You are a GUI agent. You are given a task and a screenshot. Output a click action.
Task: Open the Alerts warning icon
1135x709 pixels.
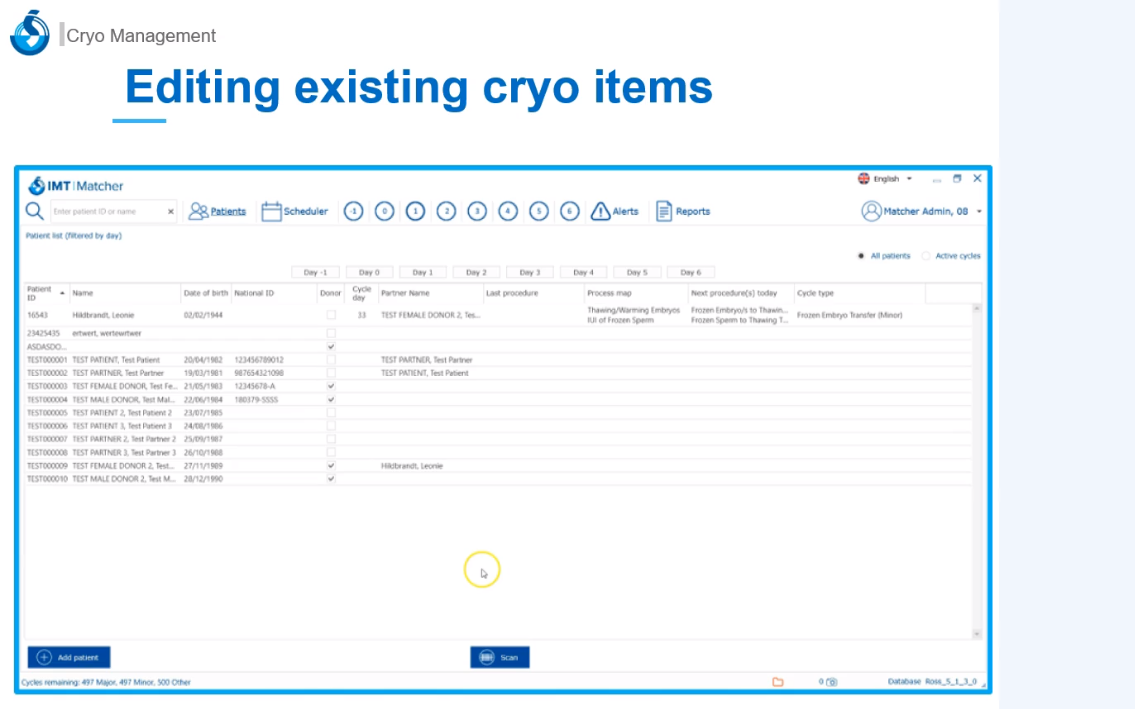(614, 211)
